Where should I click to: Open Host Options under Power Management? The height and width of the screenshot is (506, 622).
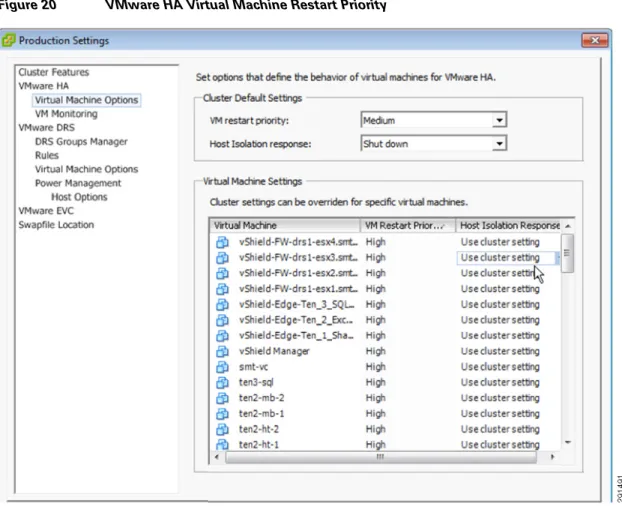(x=79, y=197)
